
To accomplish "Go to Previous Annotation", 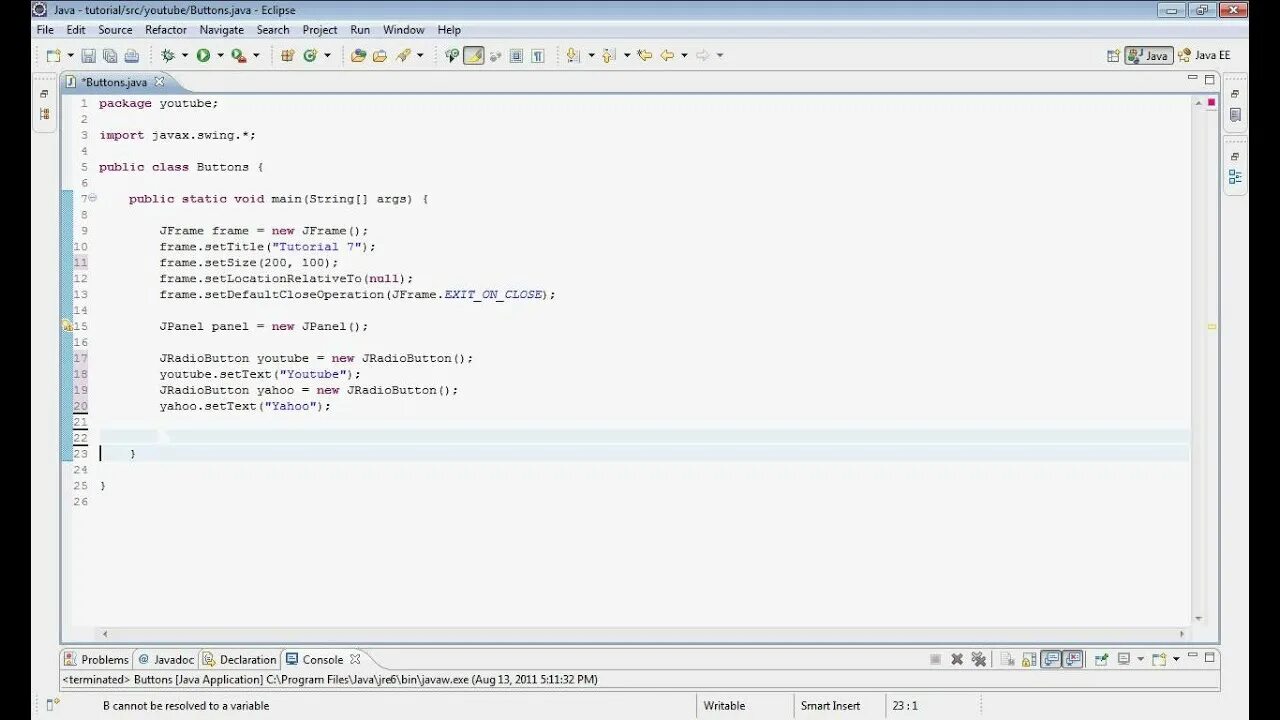I will [609, 56].
